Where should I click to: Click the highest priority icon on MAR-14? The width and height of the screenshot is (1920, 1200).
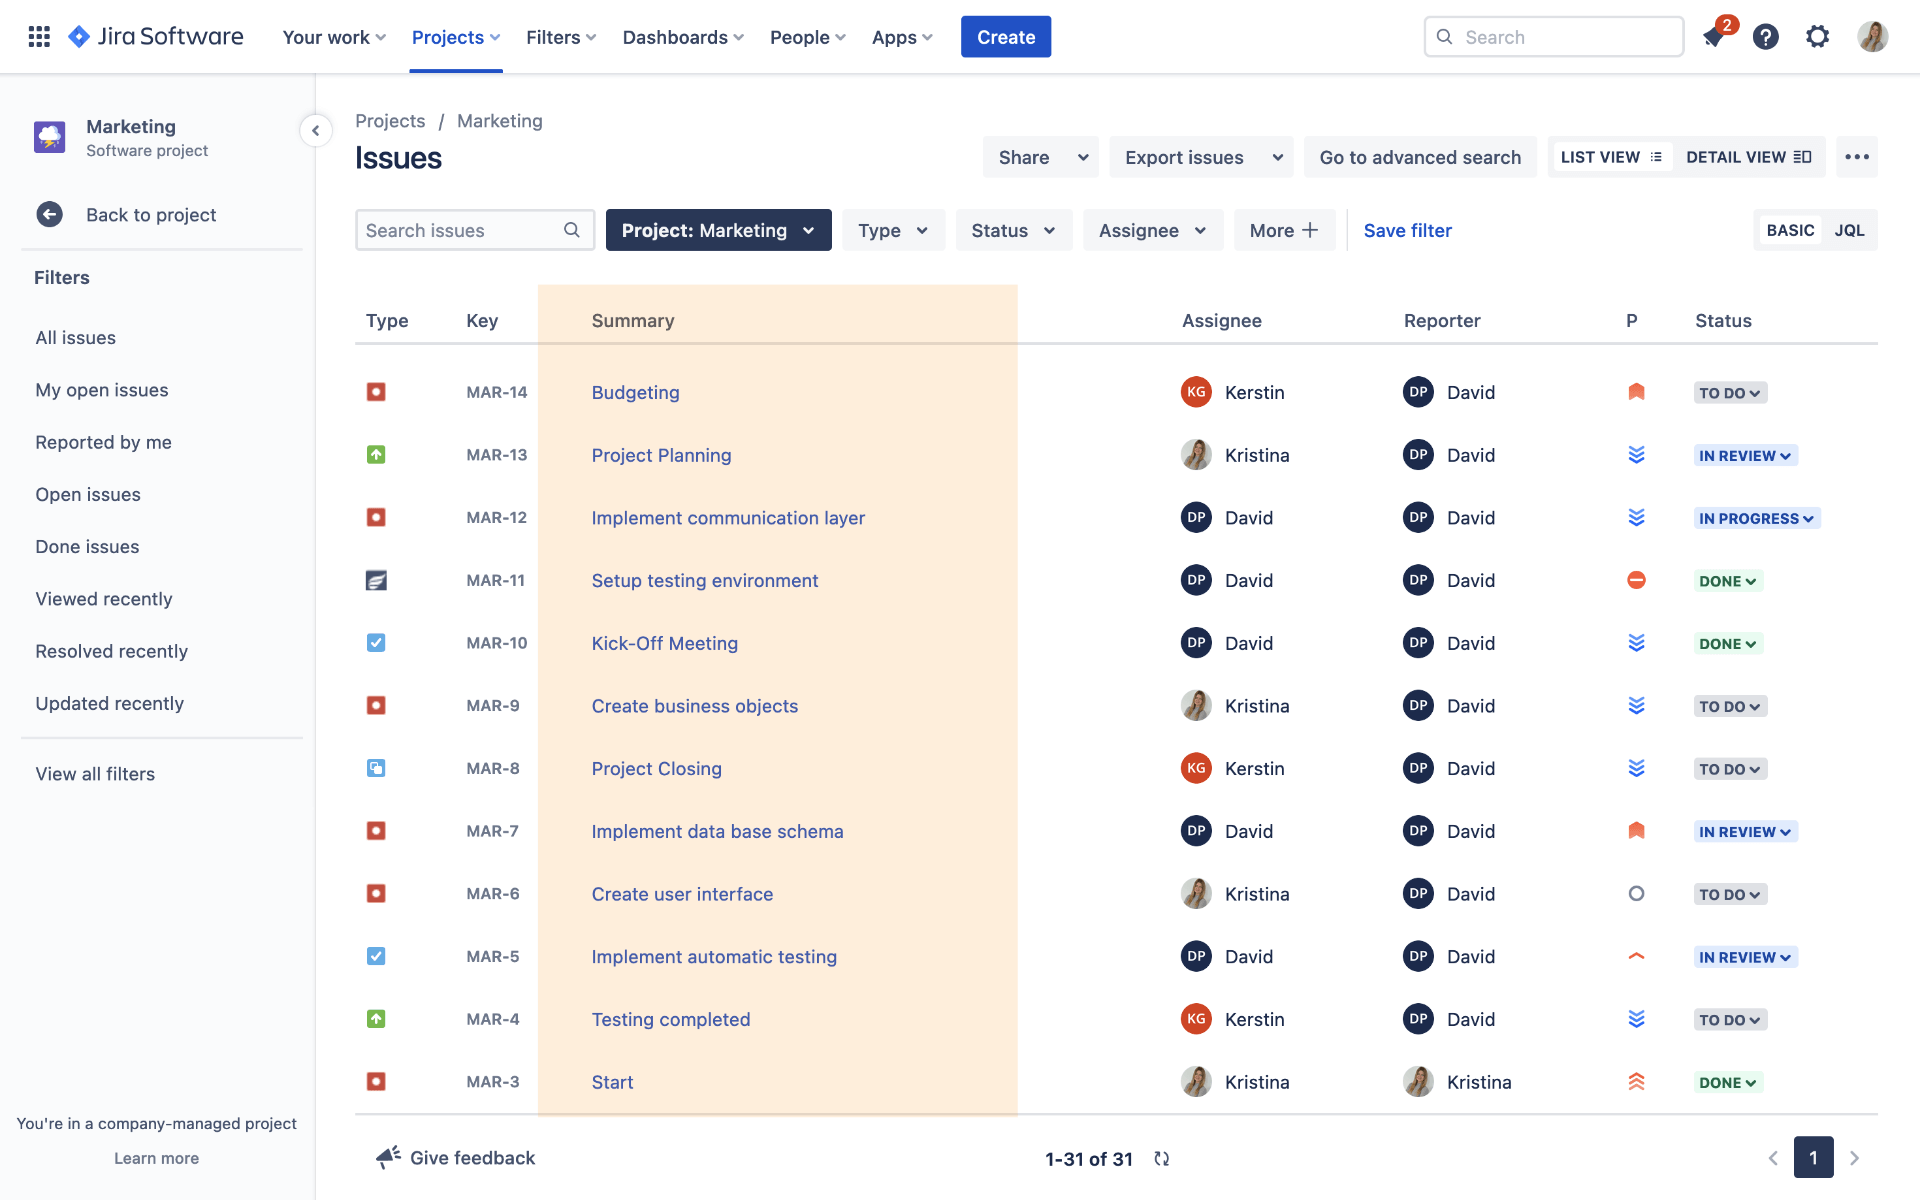pos(1636,392)
